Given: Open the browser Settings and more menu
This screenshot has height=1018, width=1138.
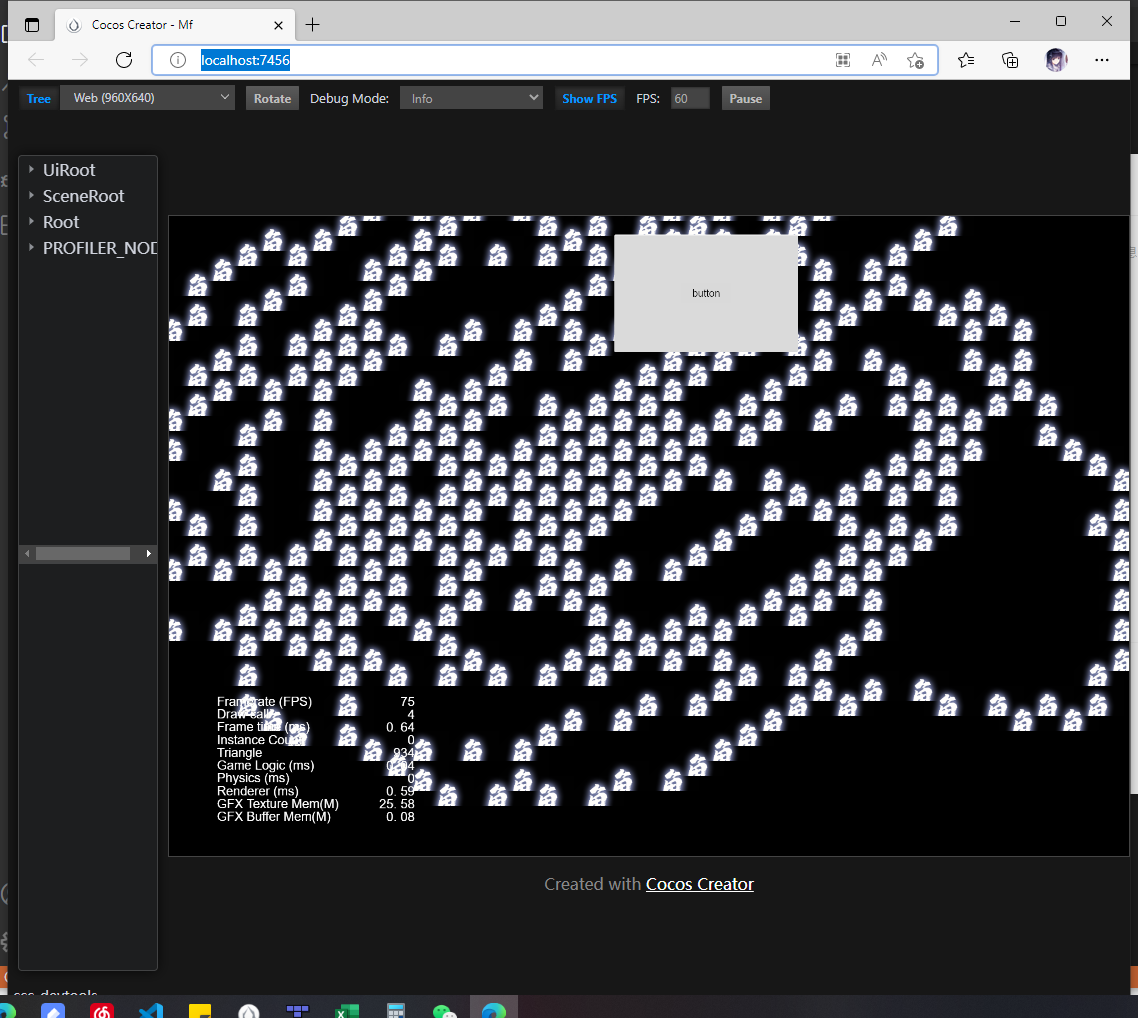Looking at the screenshot, I should (1102, 60).
